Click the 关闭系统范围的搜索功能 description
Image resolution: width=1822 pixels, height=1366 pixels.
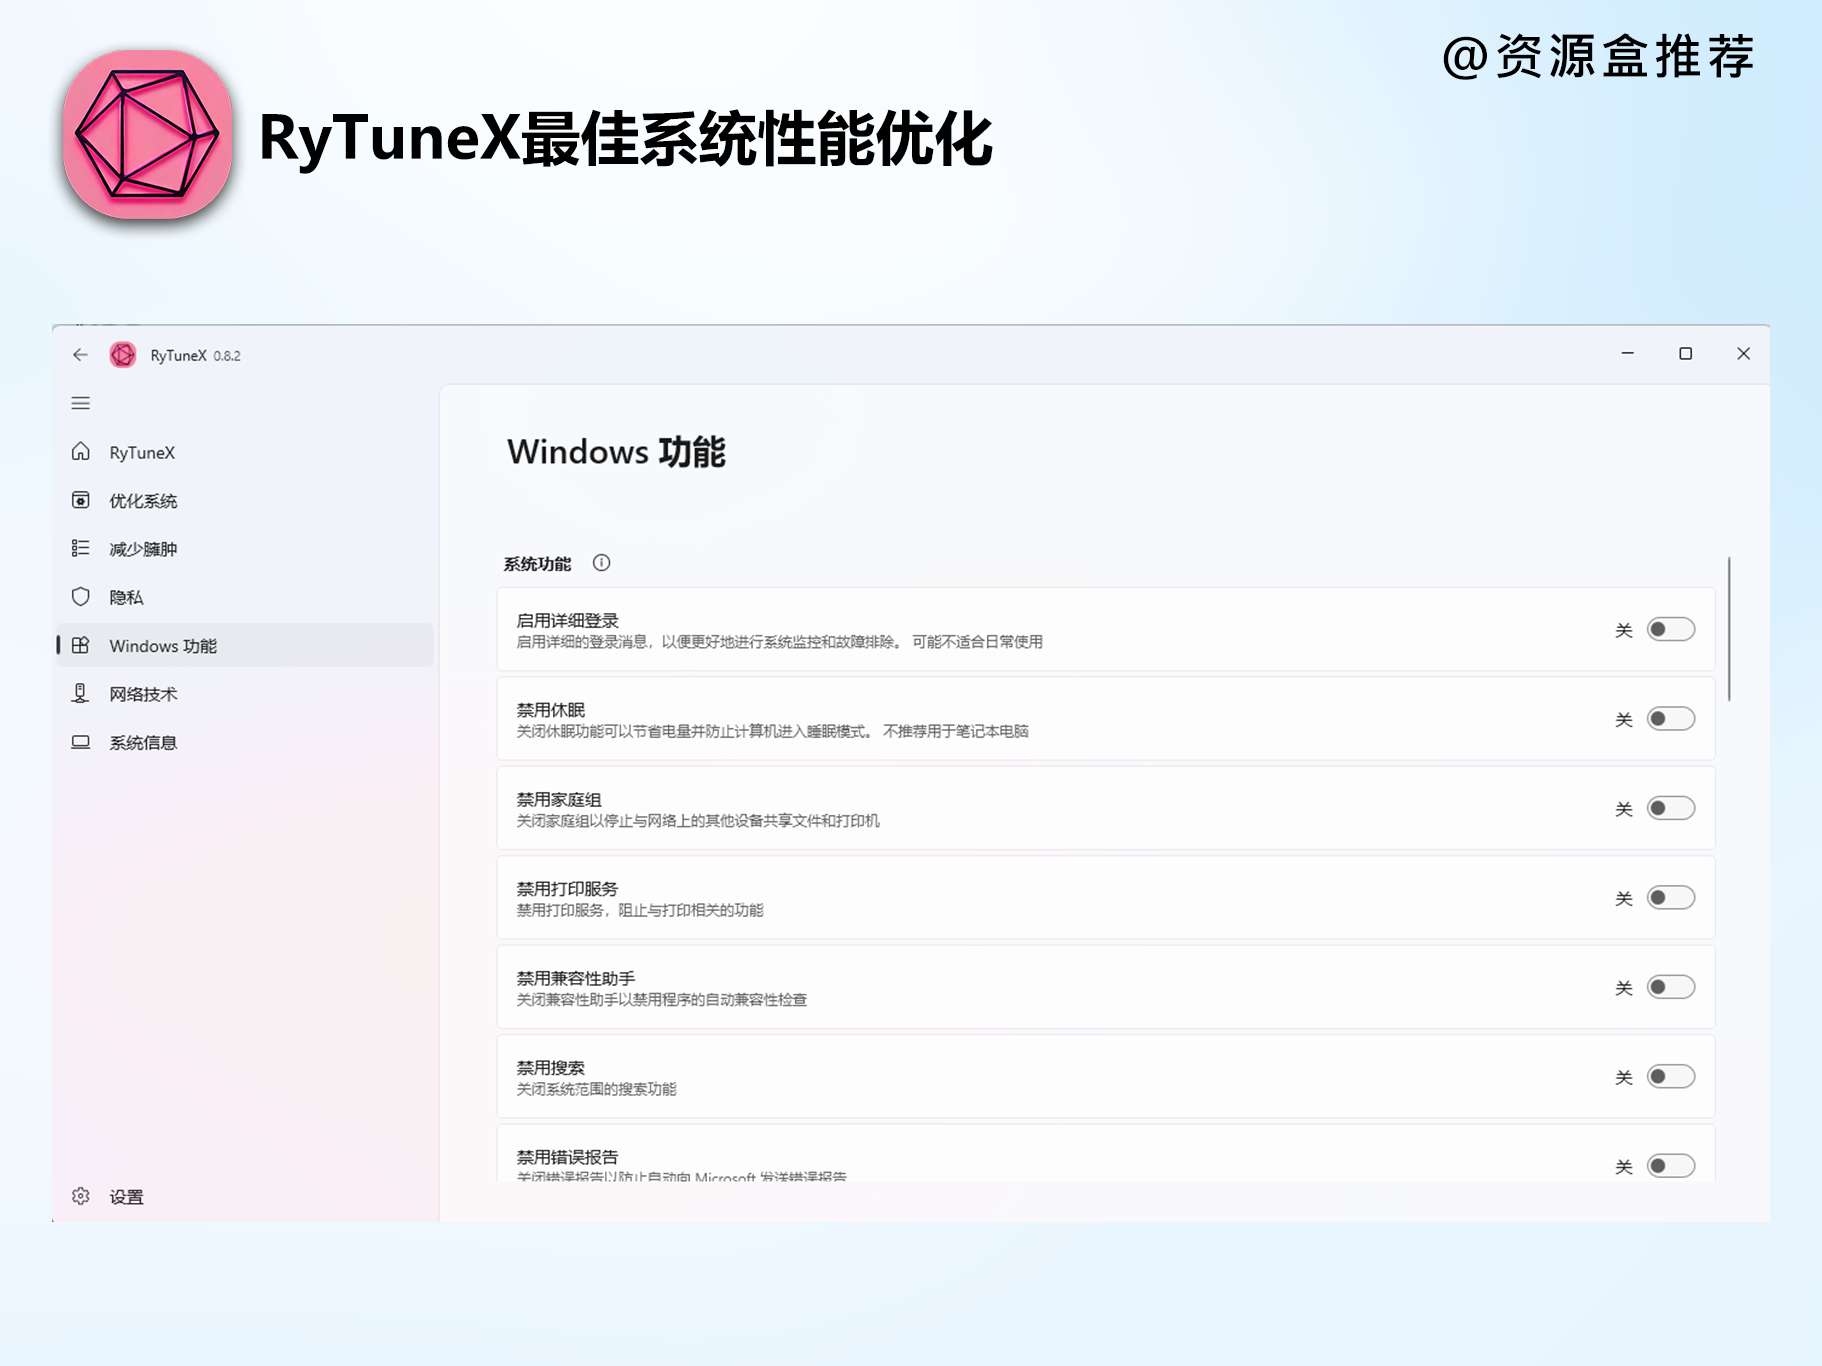[596, 1089]
